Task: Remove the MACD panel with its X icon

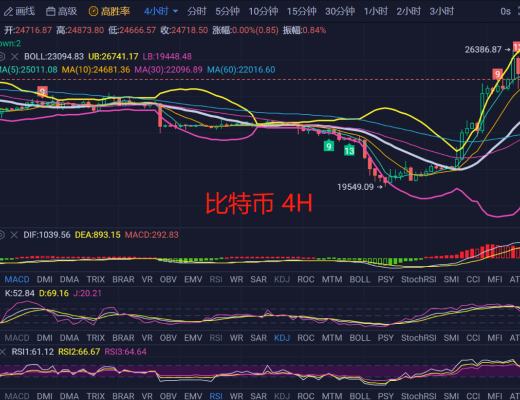Action: 14,235
